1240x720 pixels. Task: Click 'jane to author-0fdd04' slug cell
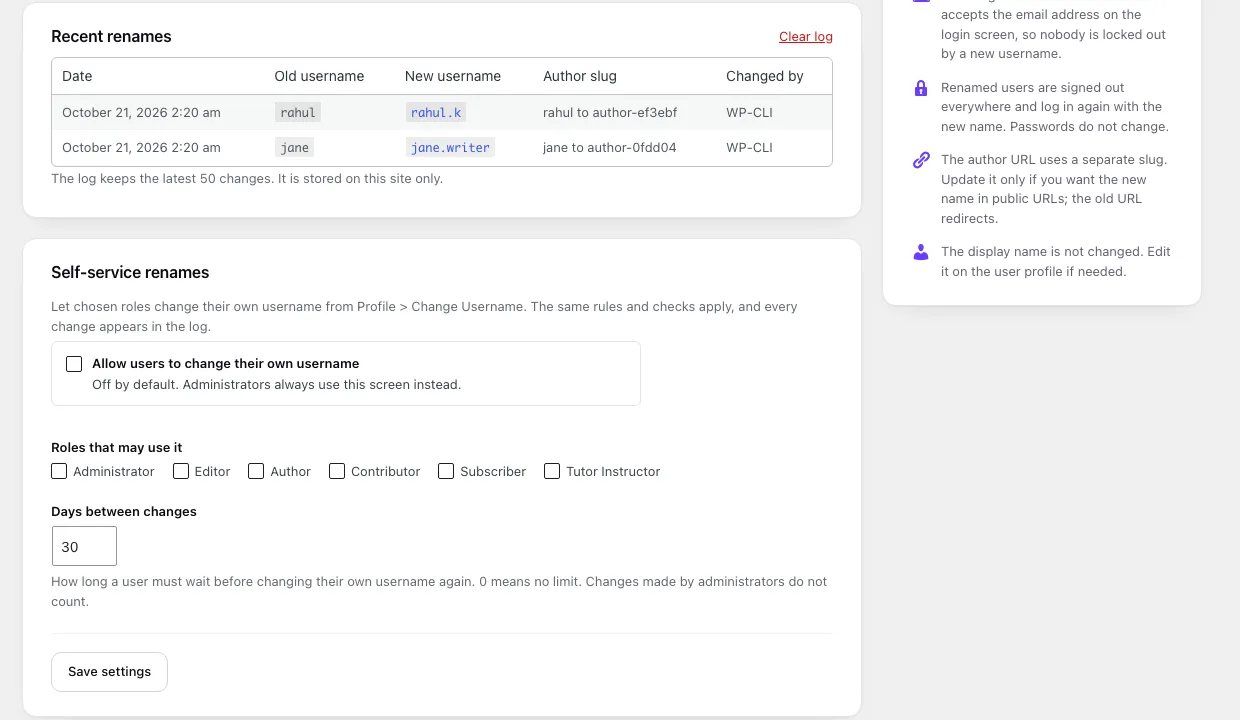pyautogui.click(x=610, y=148)
